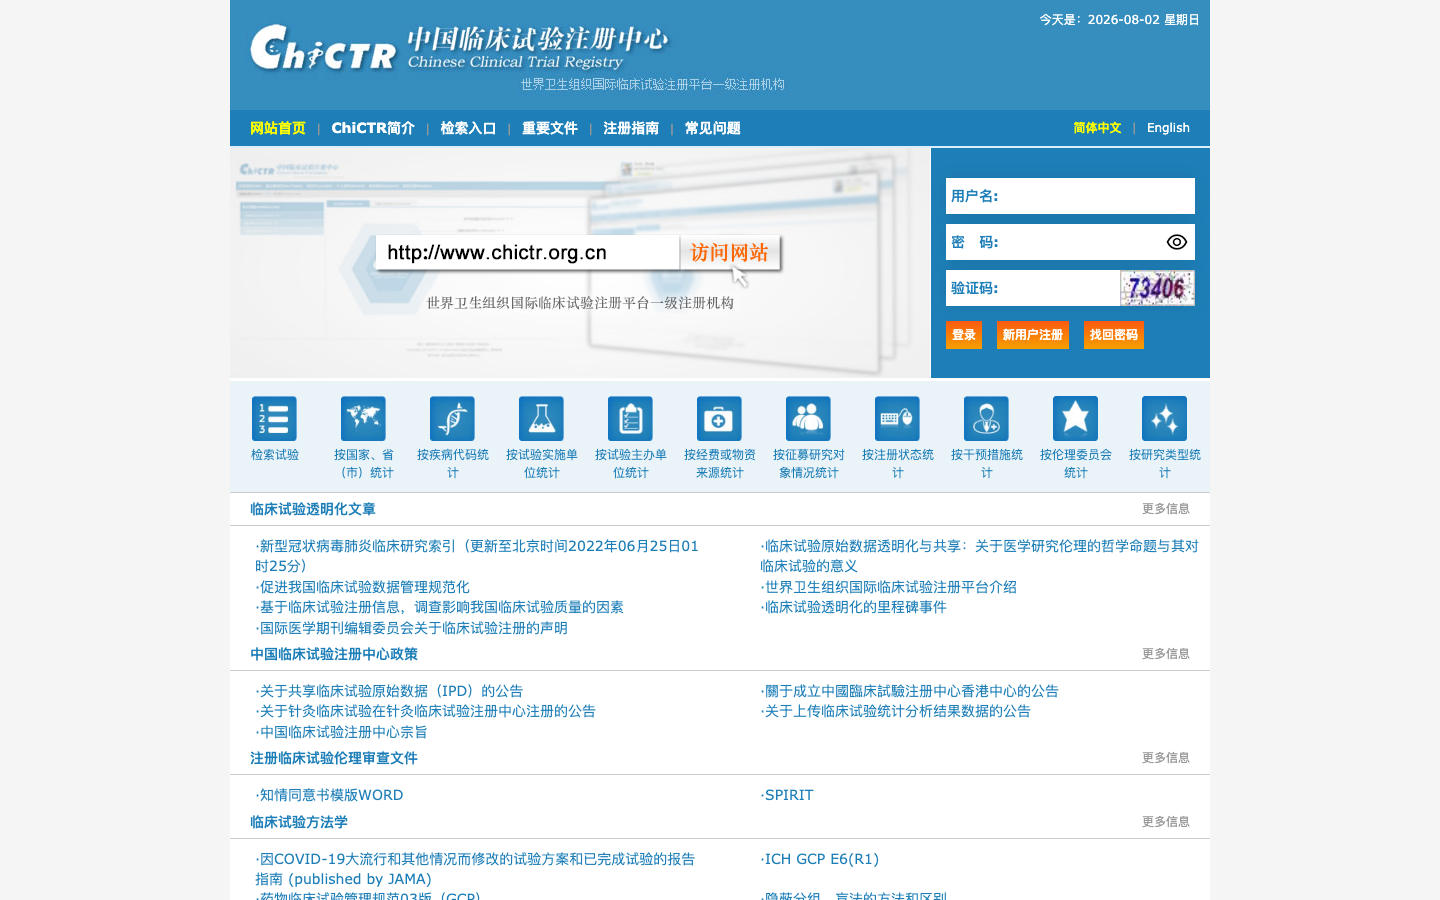Open the star 按伦理委员会统计 icon
The width and height of the screenshot is (1440, 900).
[x=1075, y=419]
